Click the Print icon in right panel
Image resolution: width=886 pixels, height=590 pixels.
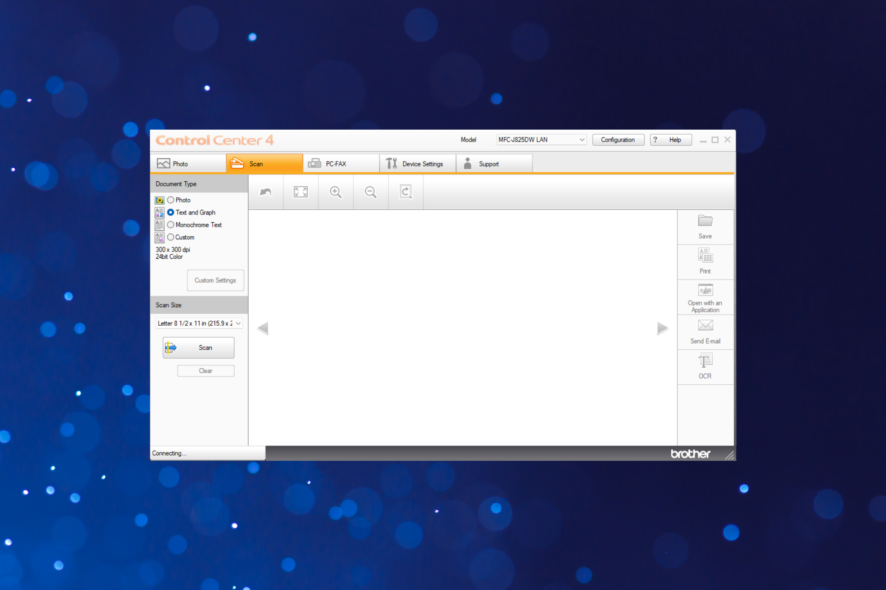[x=705, y=255]
